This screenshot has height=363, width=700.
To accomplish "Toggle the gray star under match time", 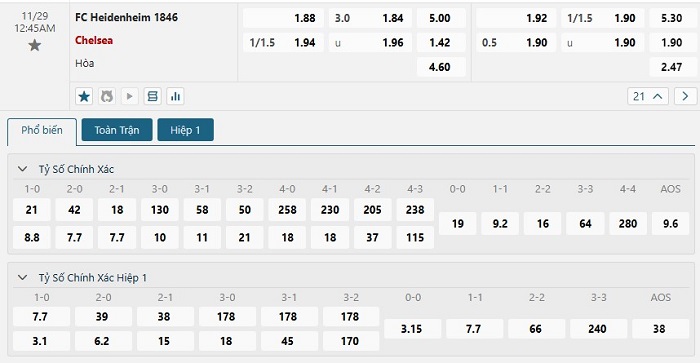I will tap(34, 45).
